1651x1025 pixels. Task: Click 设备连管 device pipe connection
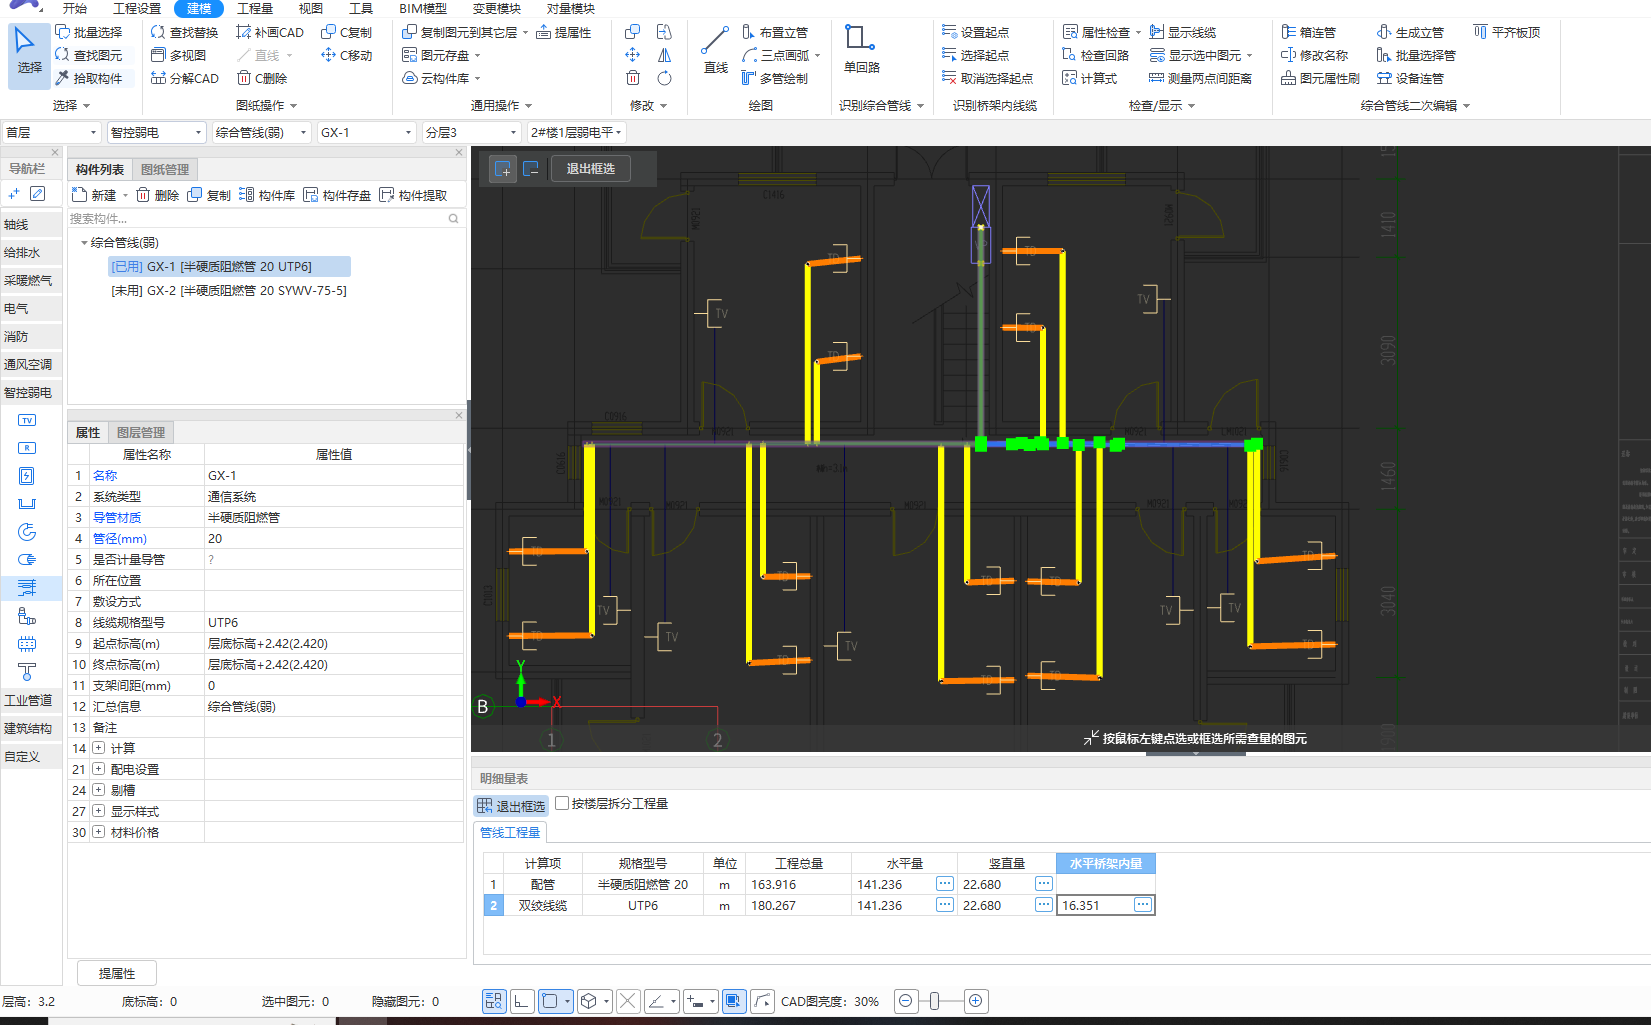[1411, 78]
